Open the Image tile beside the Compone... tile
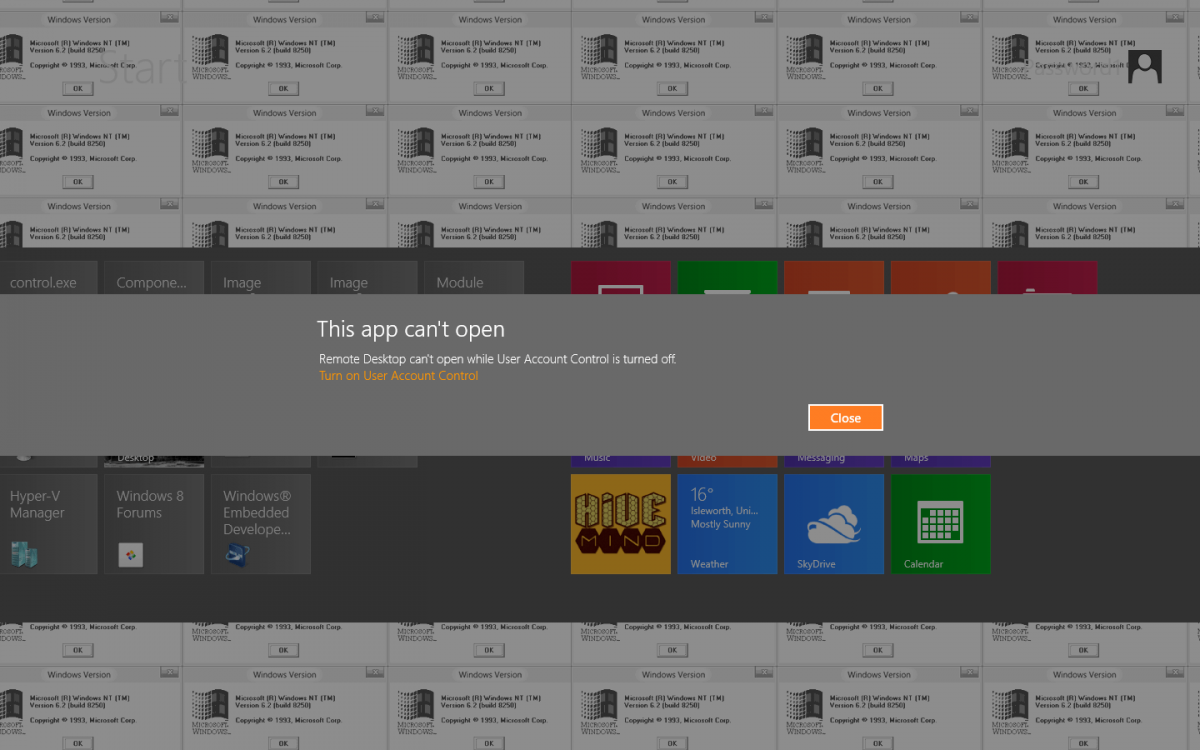 260,278
